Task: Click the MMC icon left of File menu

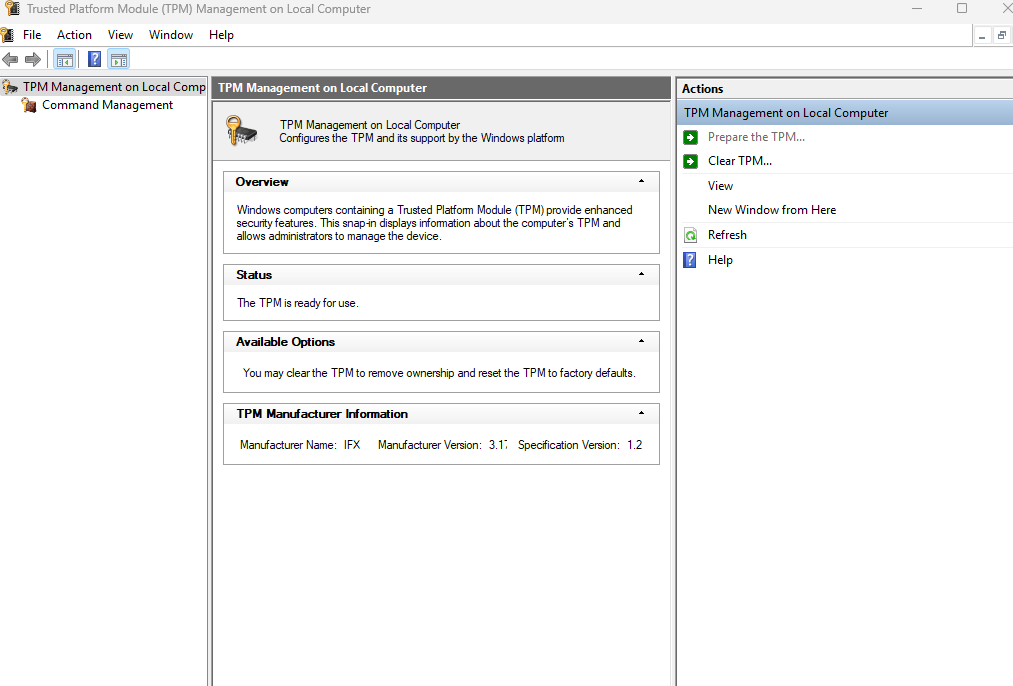Action: click(x=7, y=35)
